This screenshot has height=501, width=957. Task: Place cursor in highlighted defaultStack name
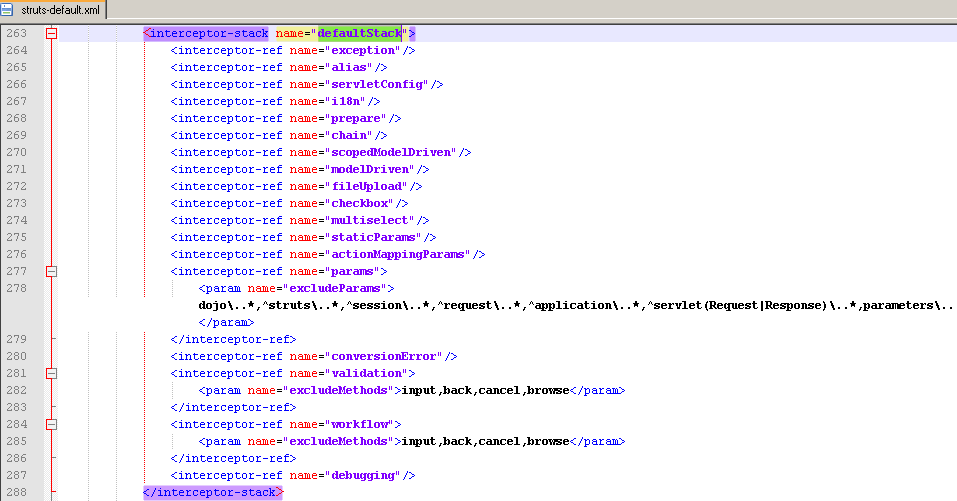[359, 33]
